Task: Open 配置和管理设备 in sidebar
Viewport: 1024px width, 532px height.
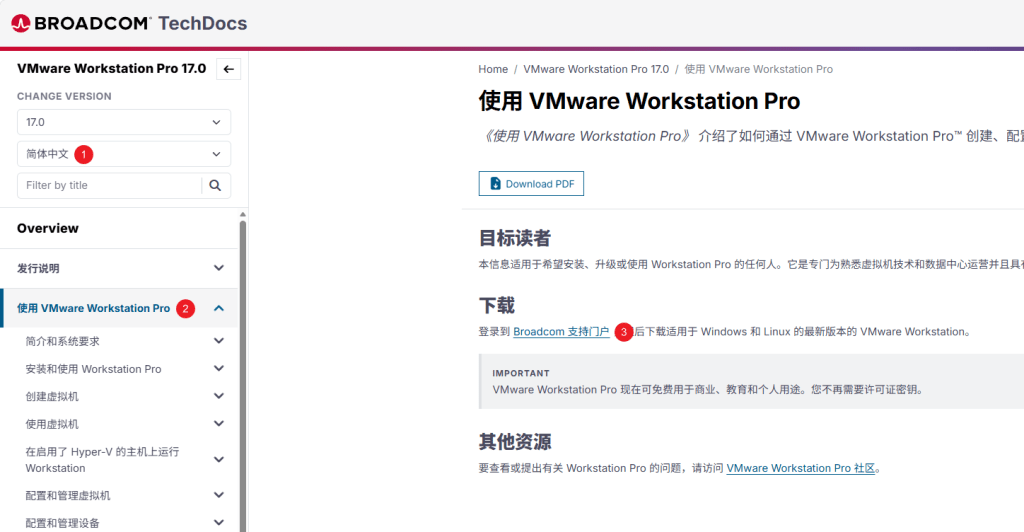Action: click(63, 523)
